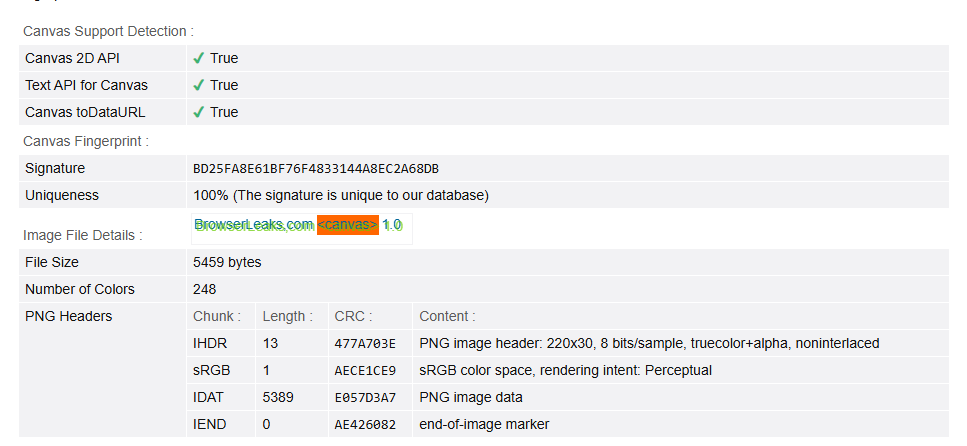Click the Canvas Support Detection heading
Viewport: 967px width, 446px height.
(x=108, y=31)
